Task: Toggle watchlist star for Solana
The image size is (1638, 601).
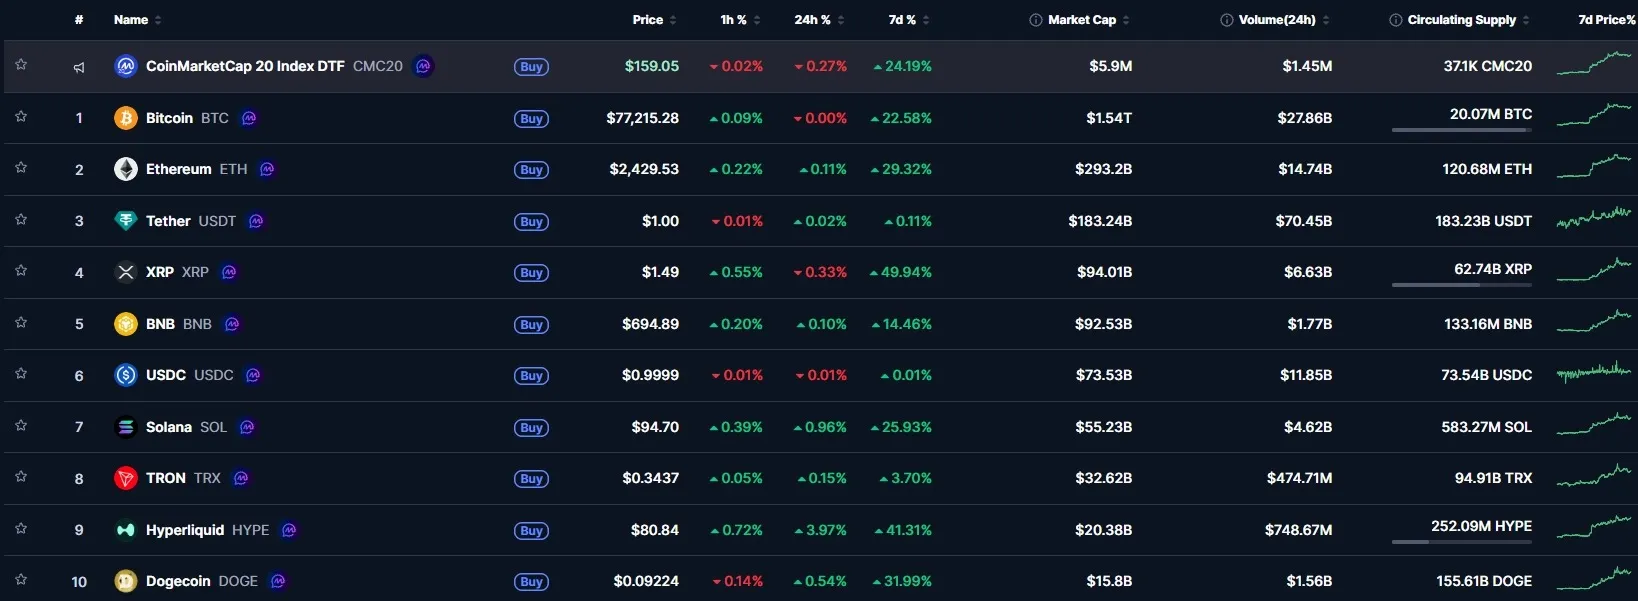Action: (21, 426)
